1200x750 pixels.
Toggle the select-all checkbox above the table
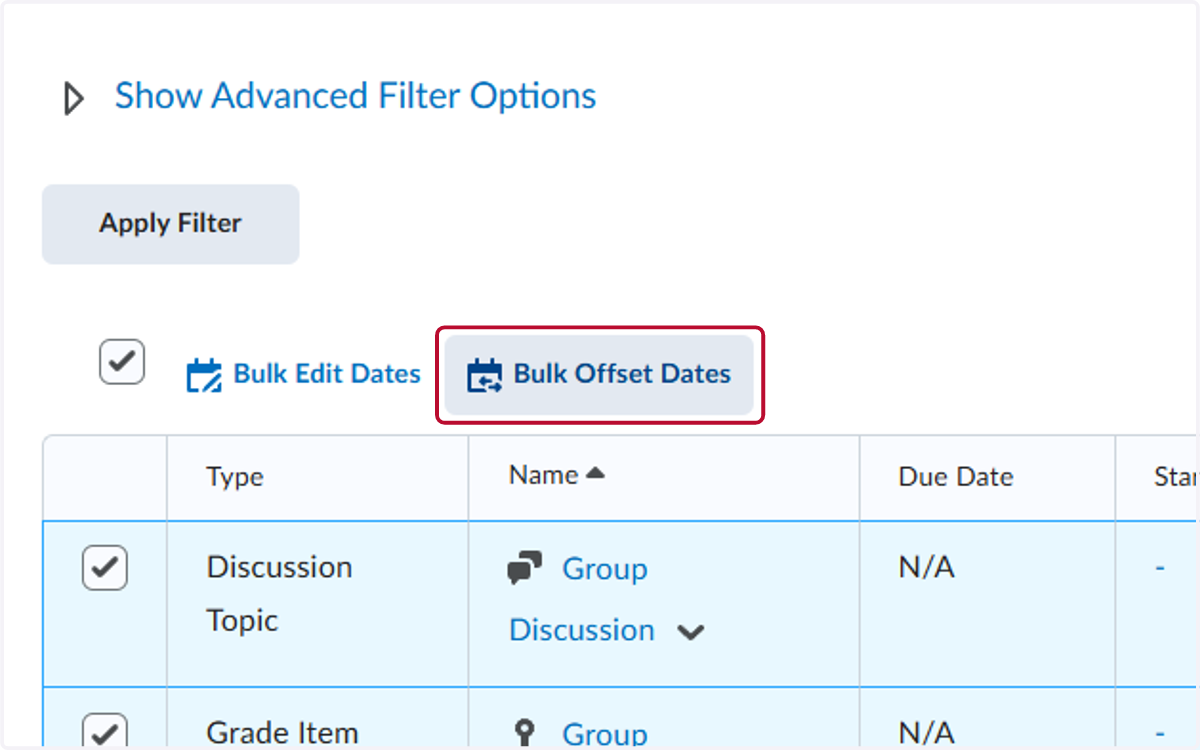tap(122, 362)
